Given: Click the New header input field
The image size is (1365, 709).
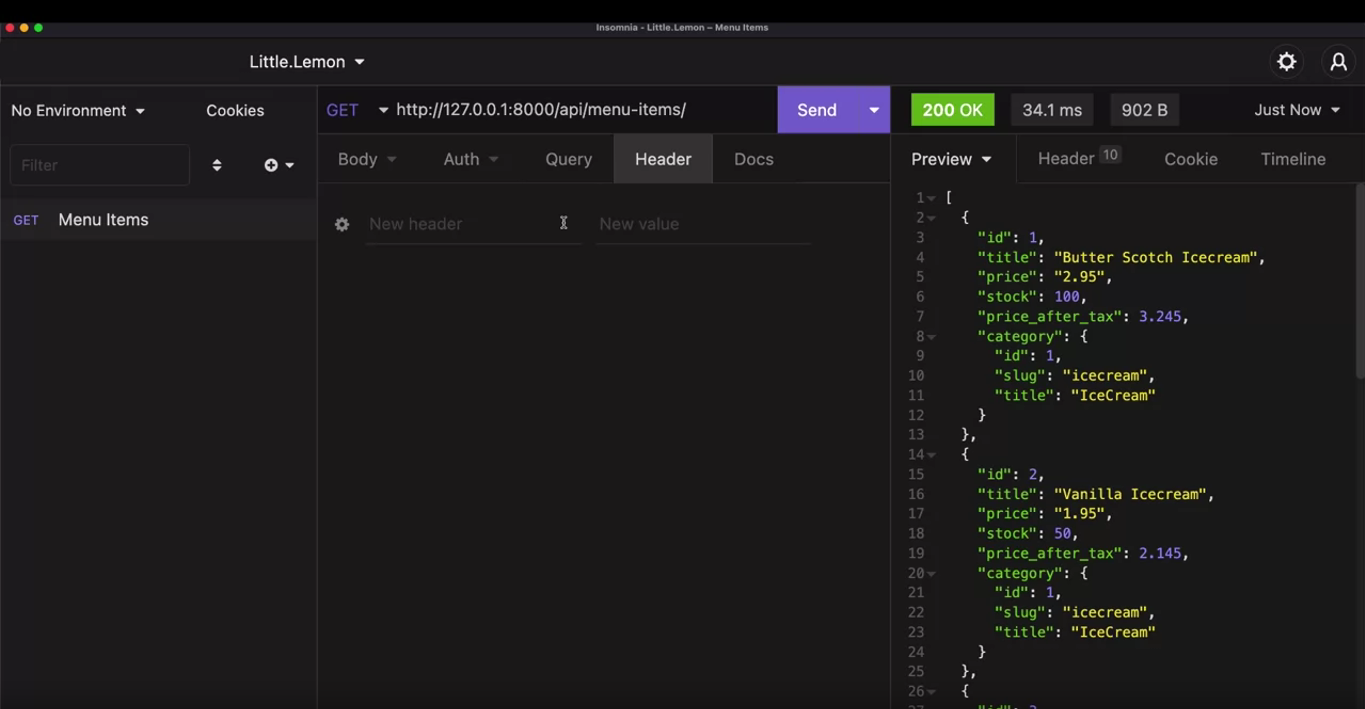Looking at the screenshot, I should coord(460,224).
